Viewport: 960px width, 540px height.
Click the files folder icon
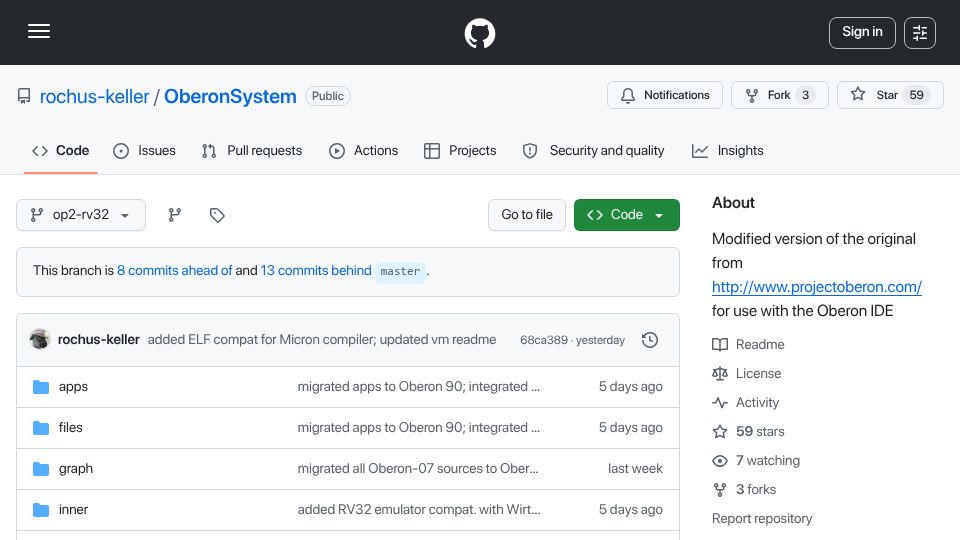click(41, 428)
